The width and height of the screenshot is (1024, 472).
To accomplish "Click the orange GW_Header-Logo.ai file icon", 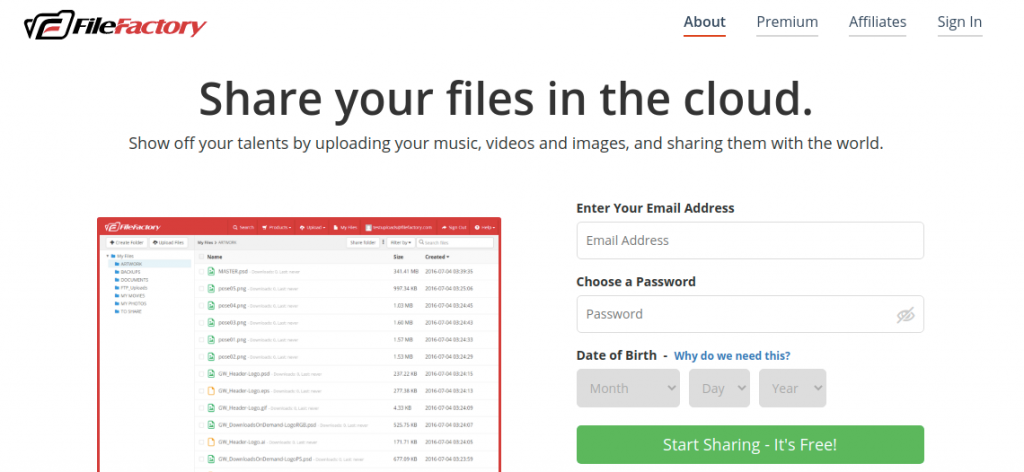I will point(211,441).
